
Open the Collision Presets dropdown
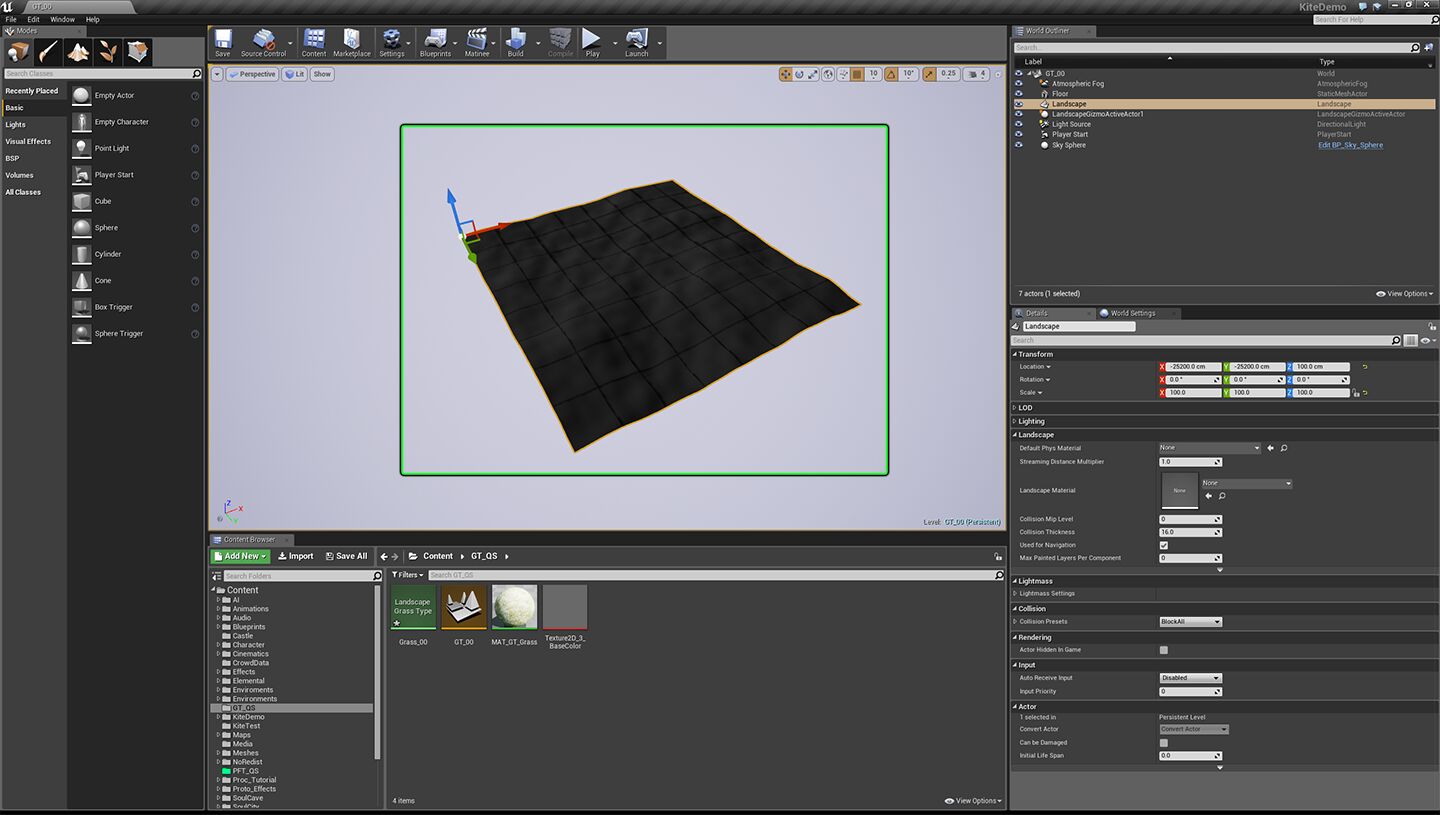pos(1190,622)
